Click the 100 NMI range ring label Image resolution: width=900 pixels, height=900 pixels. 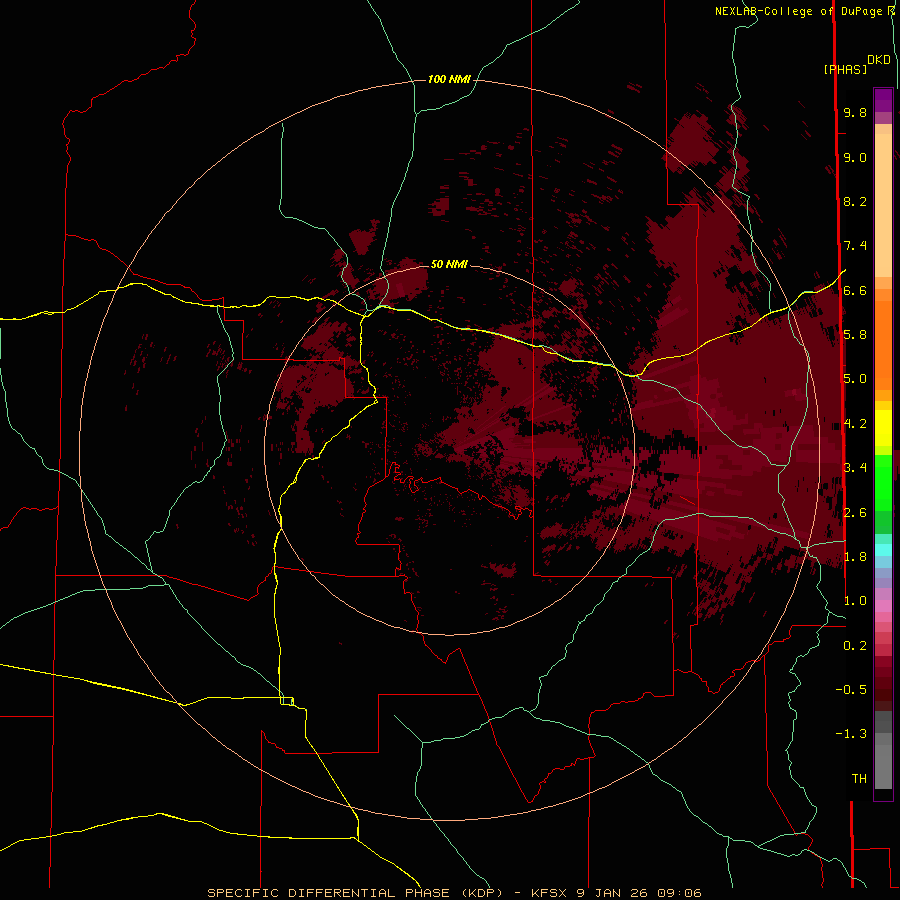(x=449, y=79)
